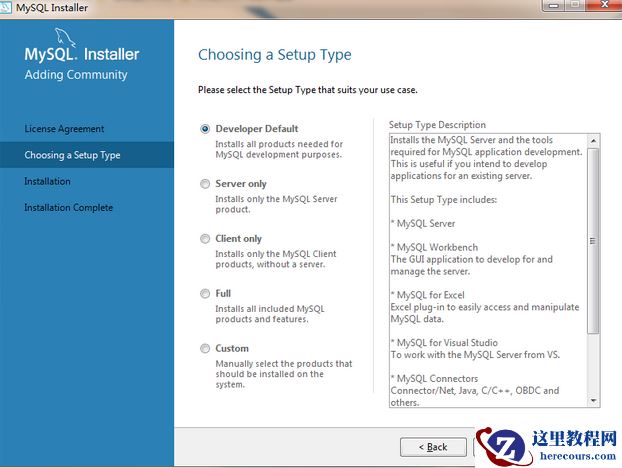Viewport: 622px width, 468px height.
Task: Open the License Agreement step in sidebar
Action: tap(64, 129)
